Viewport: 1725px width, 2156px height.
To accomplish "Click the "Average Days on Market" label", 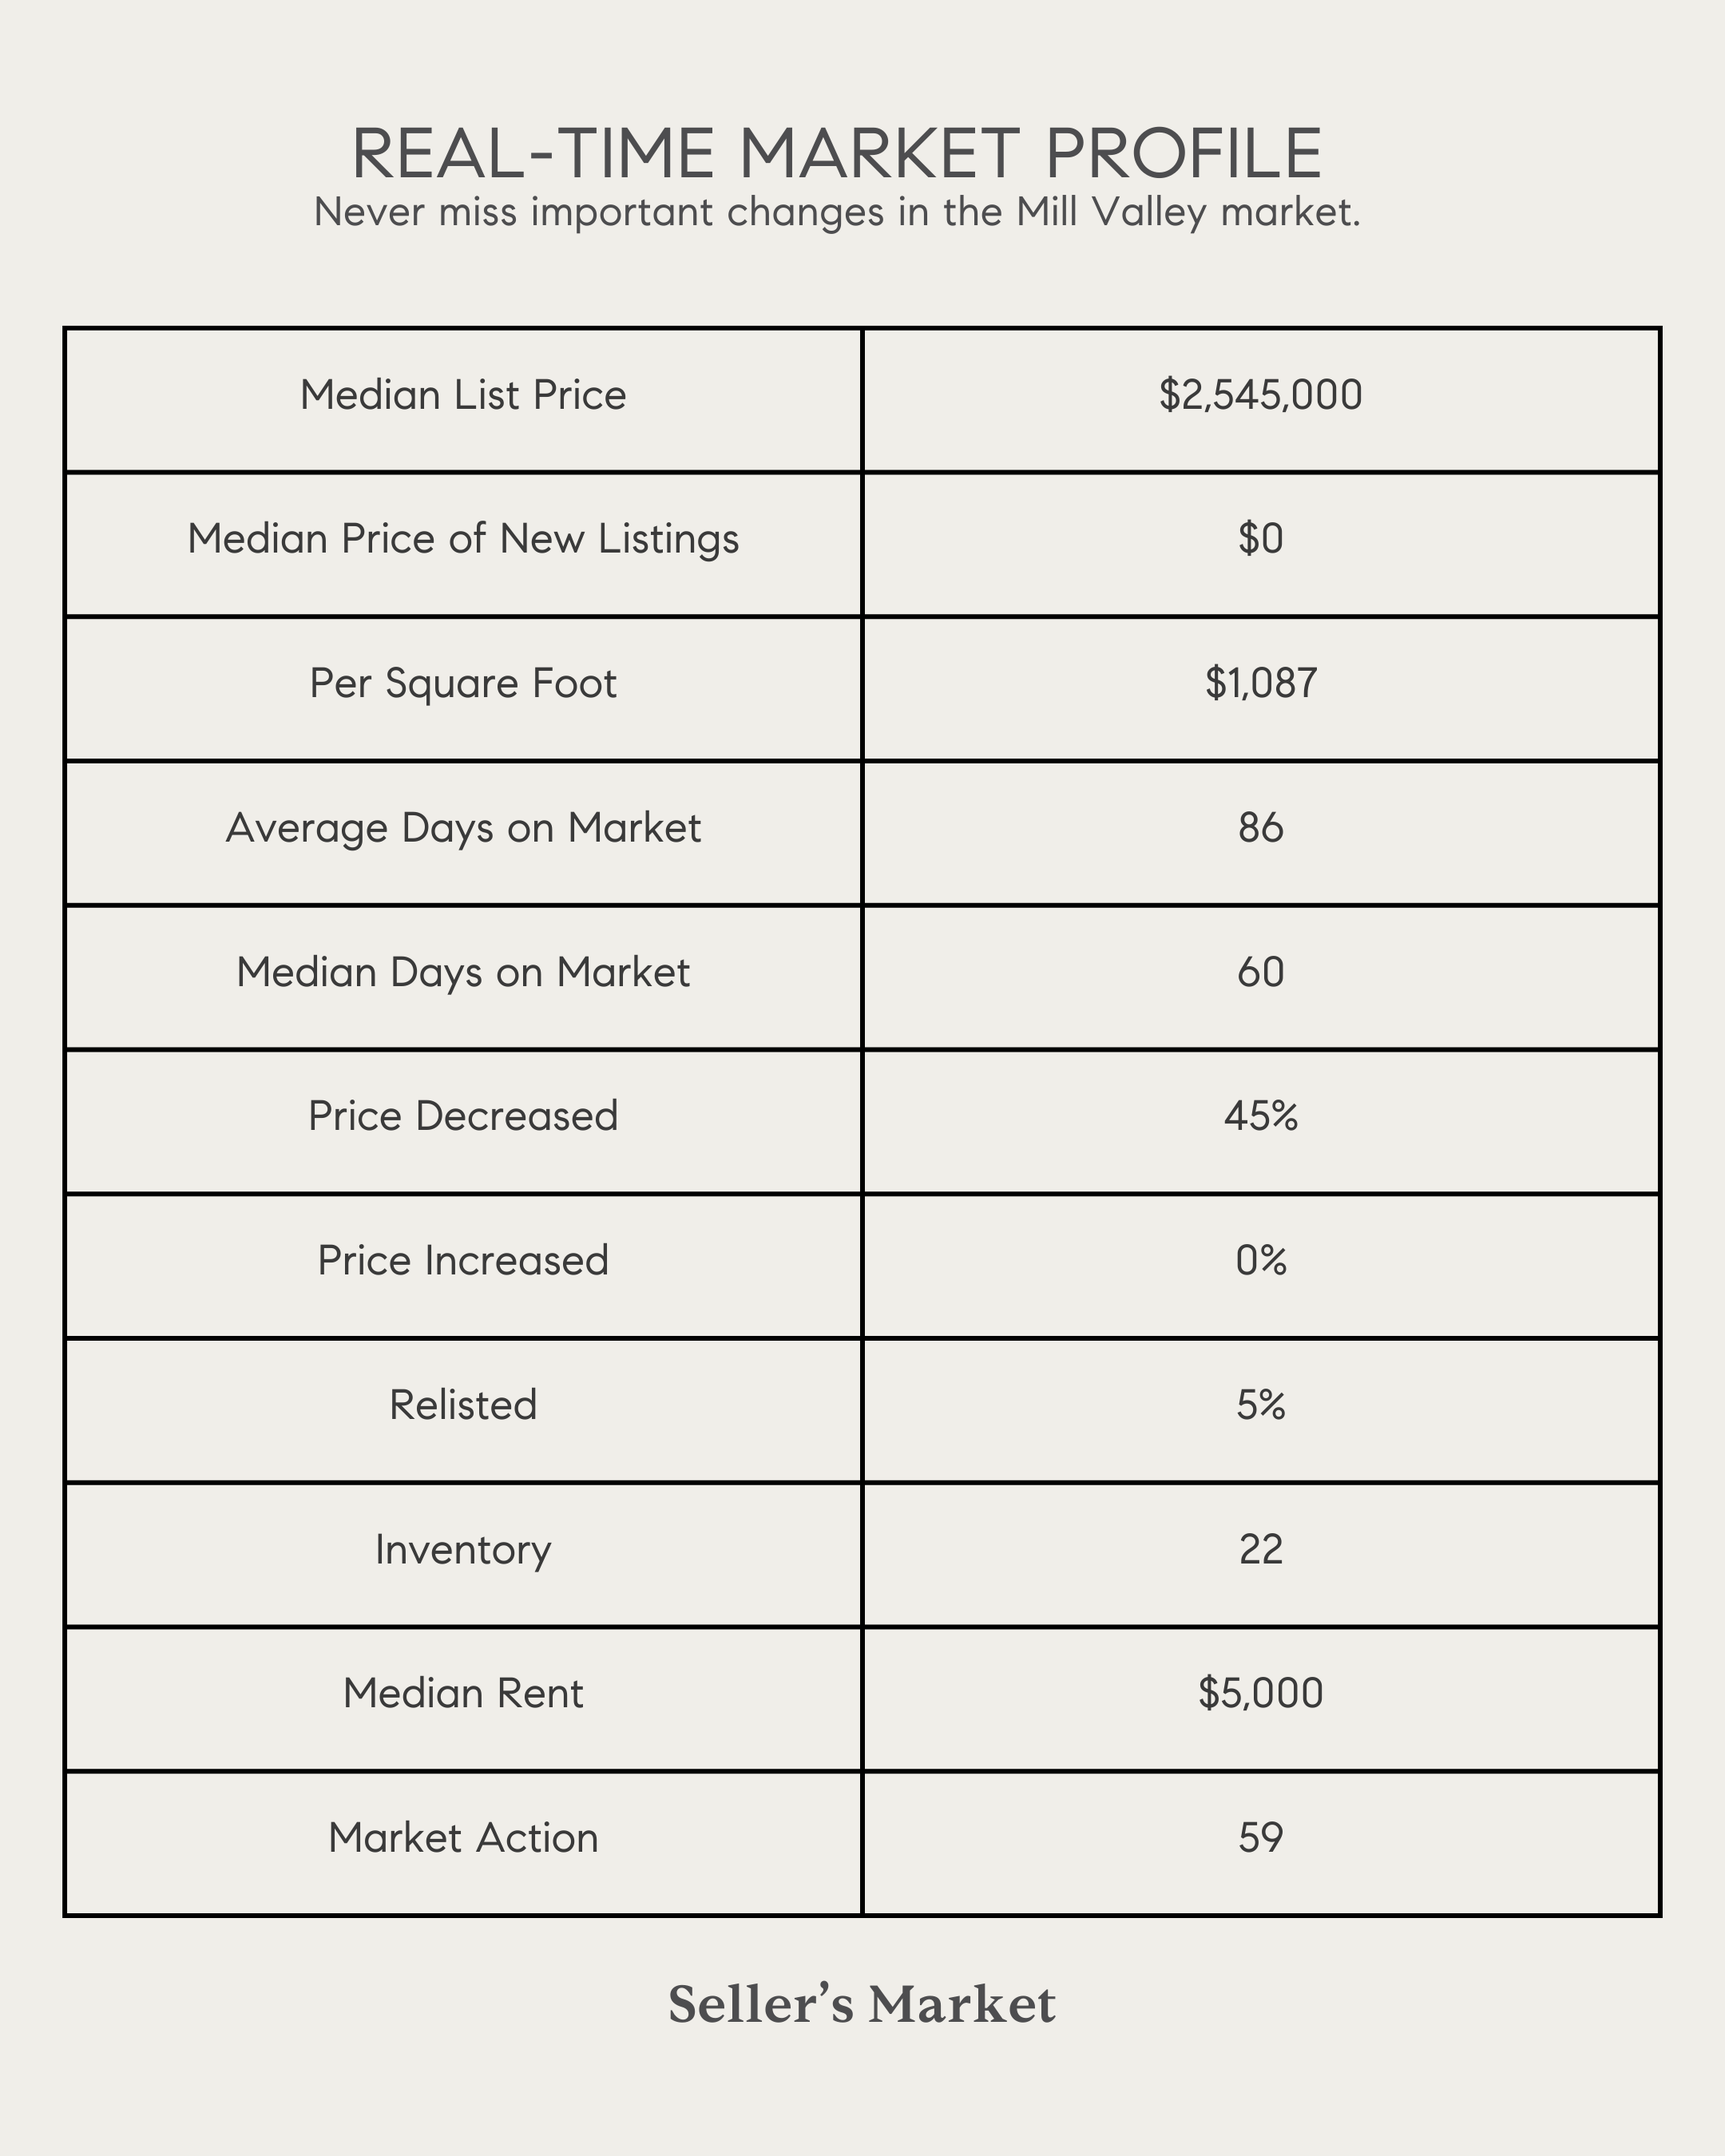I will [x=463, y=828].
